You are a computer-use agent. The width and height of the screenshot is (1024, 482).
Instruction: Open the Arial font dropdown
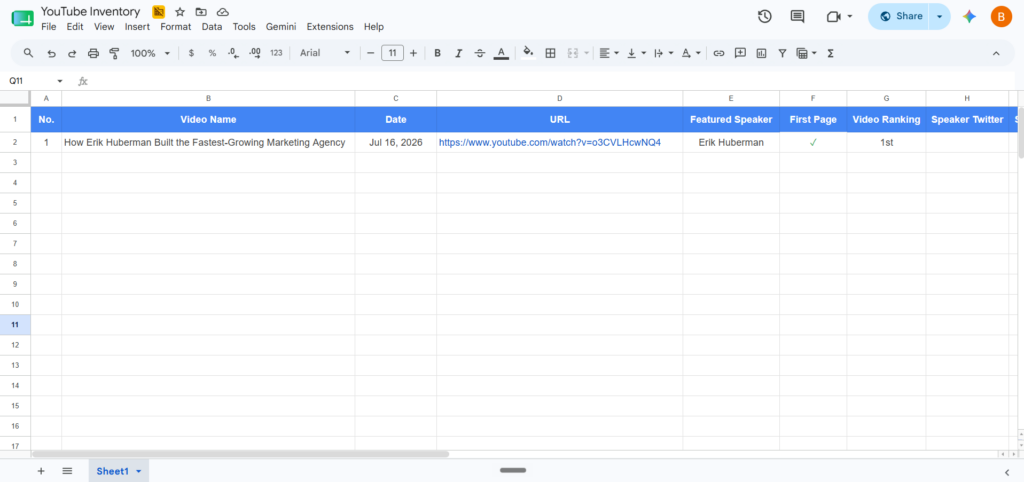[x=325, y=54]
